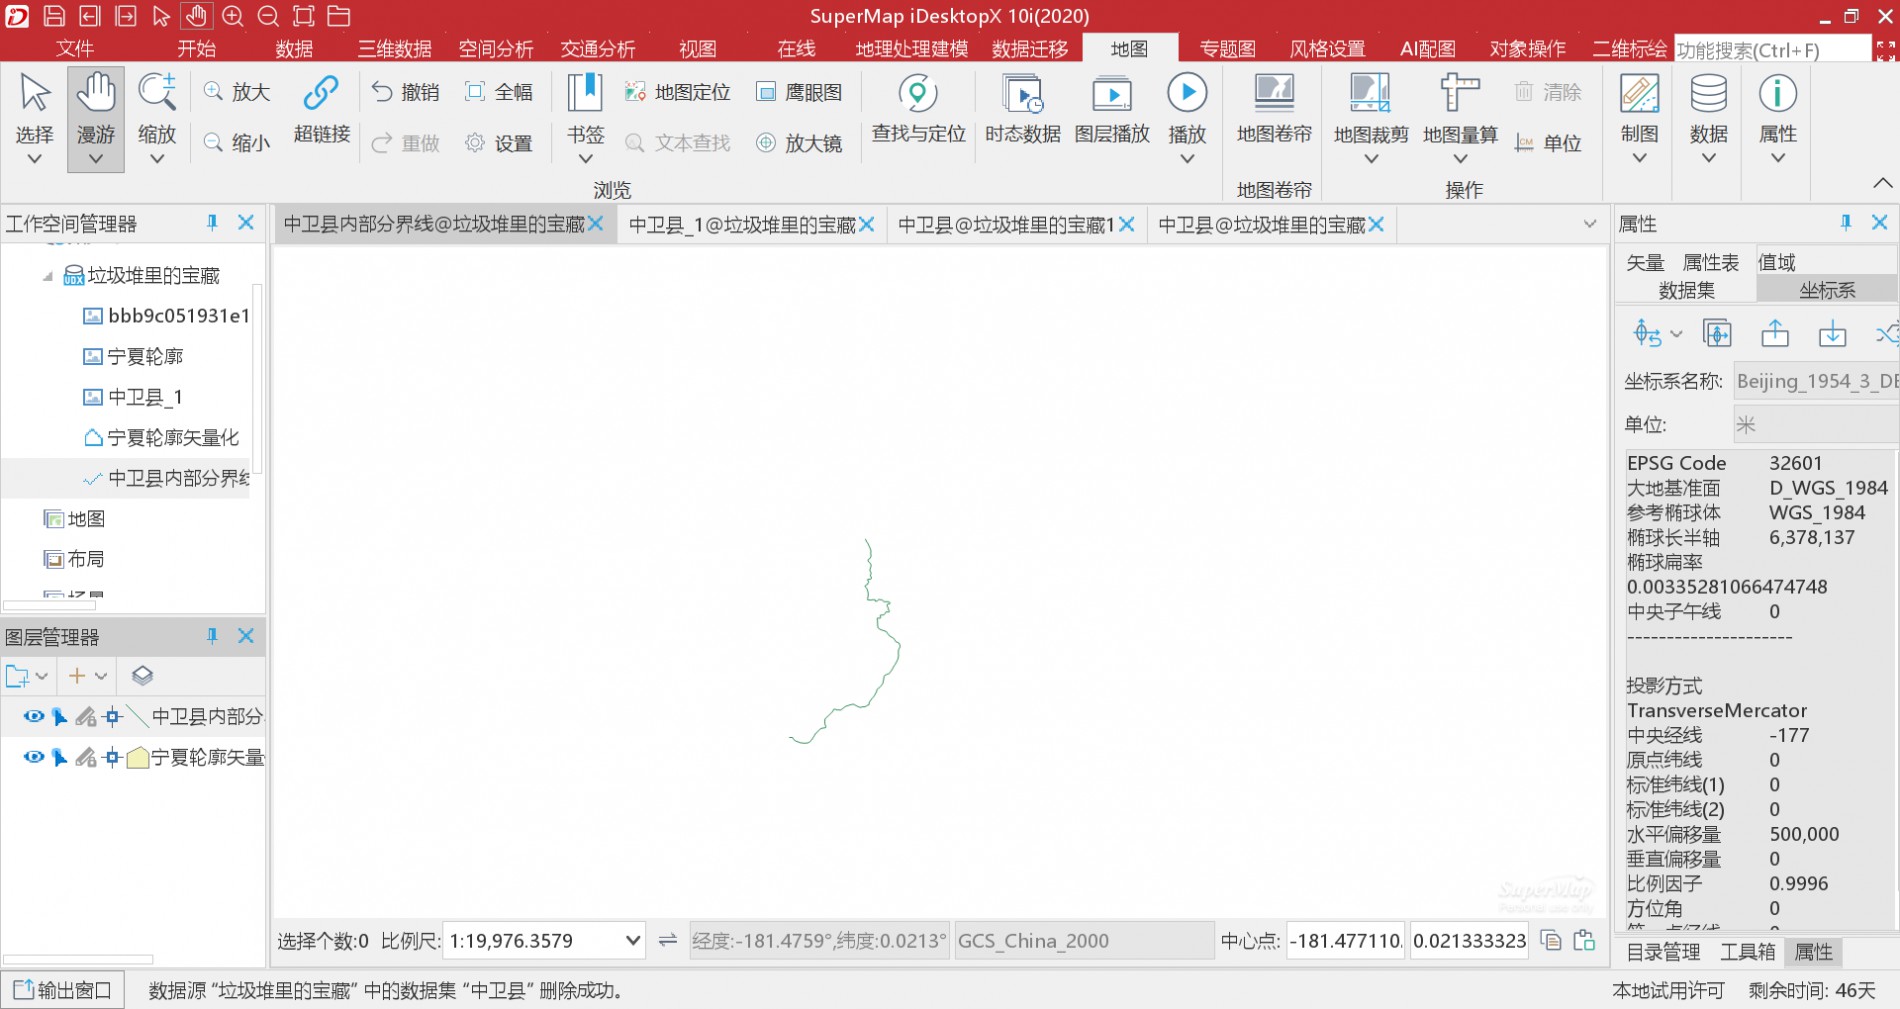Open the 文件 menu
The height and width of the screenshot is (1009, 1900).
(x=75, y=49)
